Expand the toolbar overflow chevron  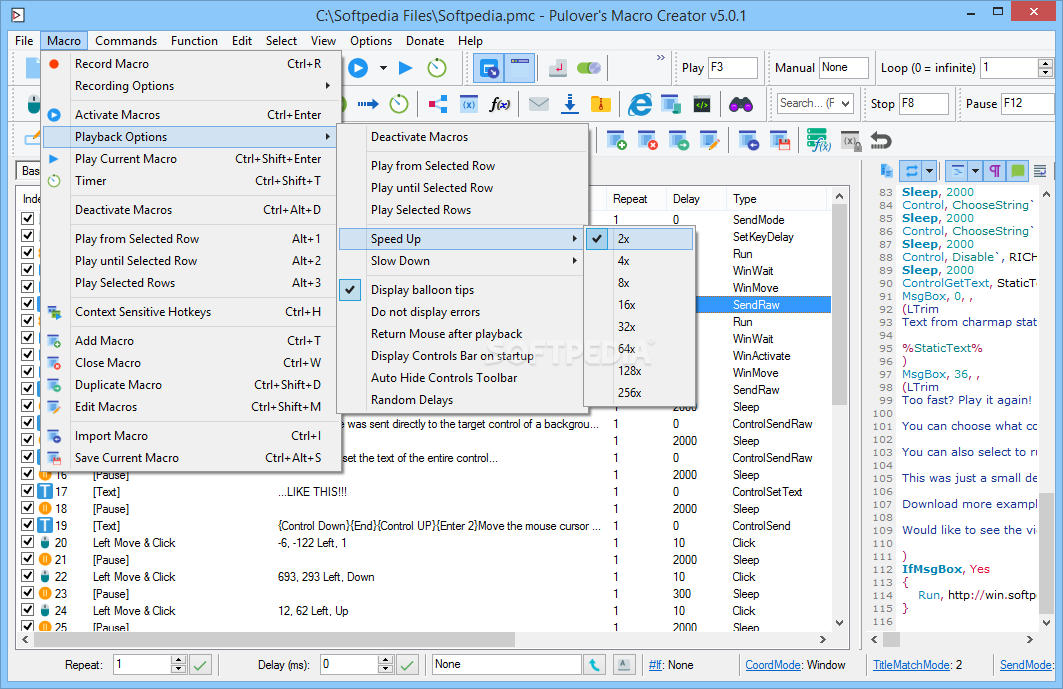pos(660,58)
